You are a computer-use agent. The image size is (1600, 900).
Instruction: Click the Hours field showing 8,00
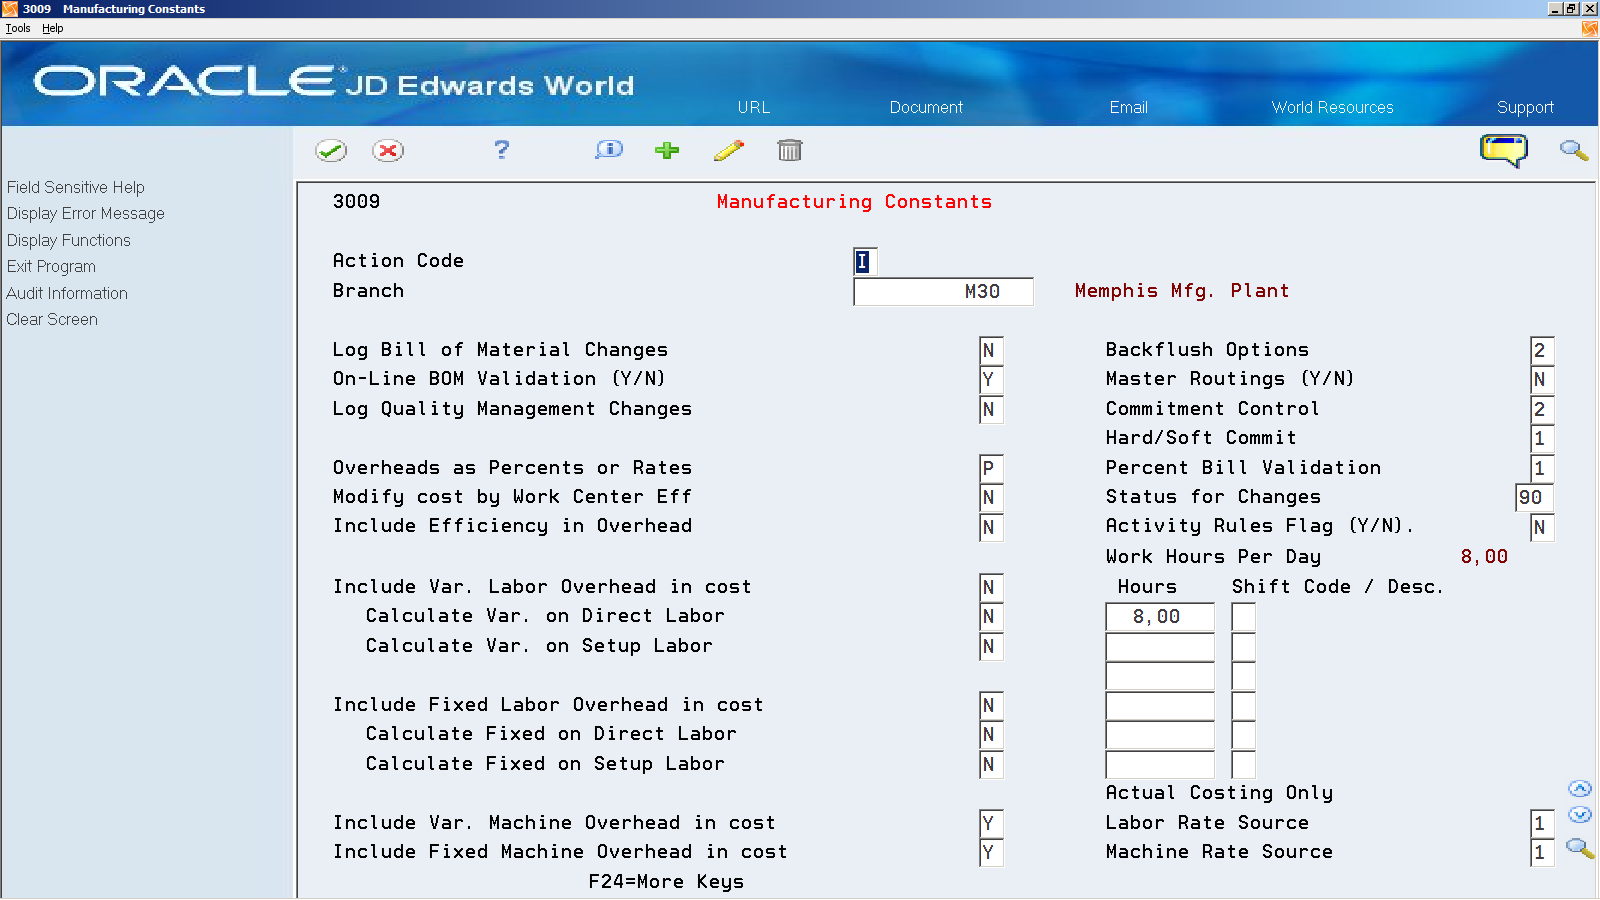pyautogui.click(x=1160, y=617)
